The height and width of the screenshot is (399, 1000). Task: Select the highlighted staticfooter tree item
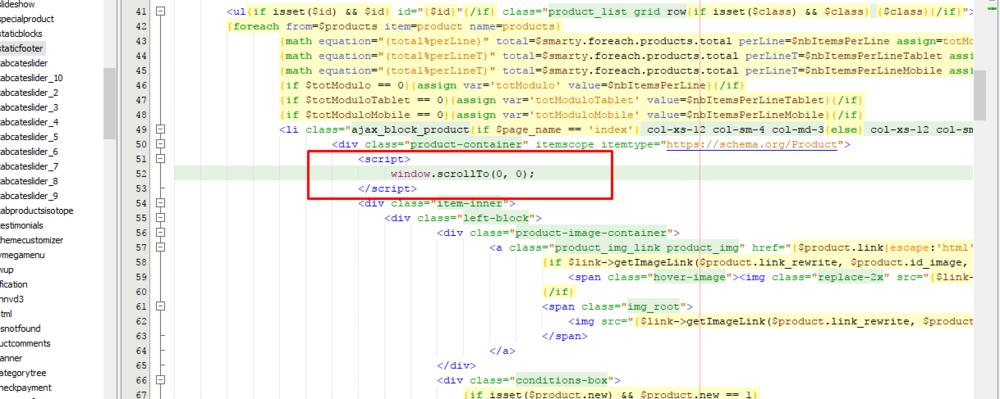(23, 48)
